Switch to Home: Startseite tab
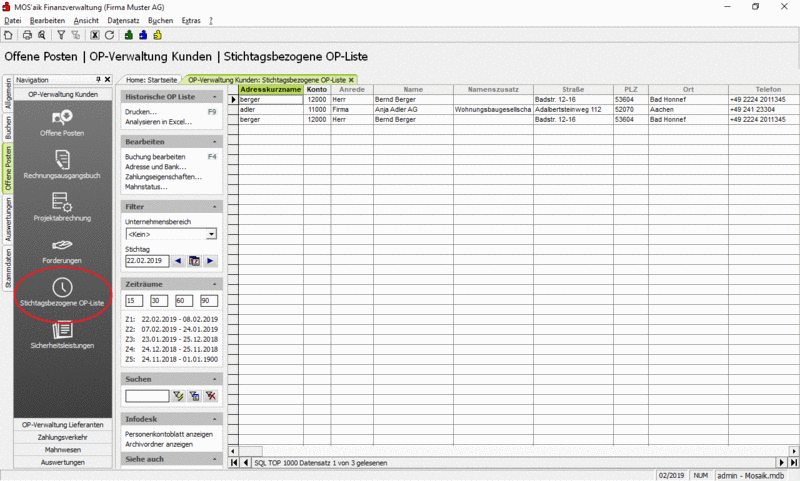800x481 pixels. [x=152, y=80]
